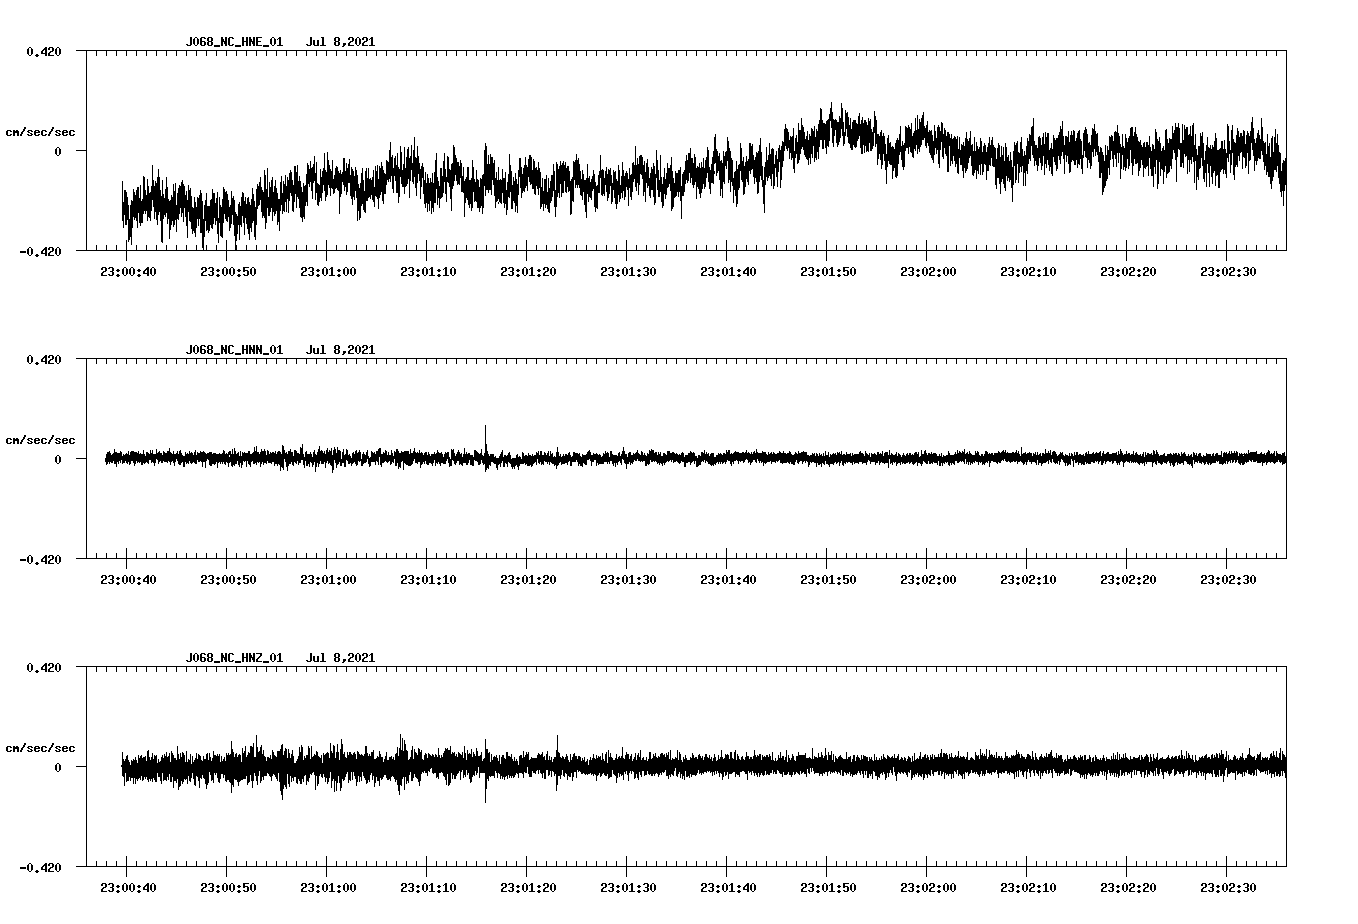
Task: Select the J068_NC_HNN_01 plot title
Action: (234, 350)
